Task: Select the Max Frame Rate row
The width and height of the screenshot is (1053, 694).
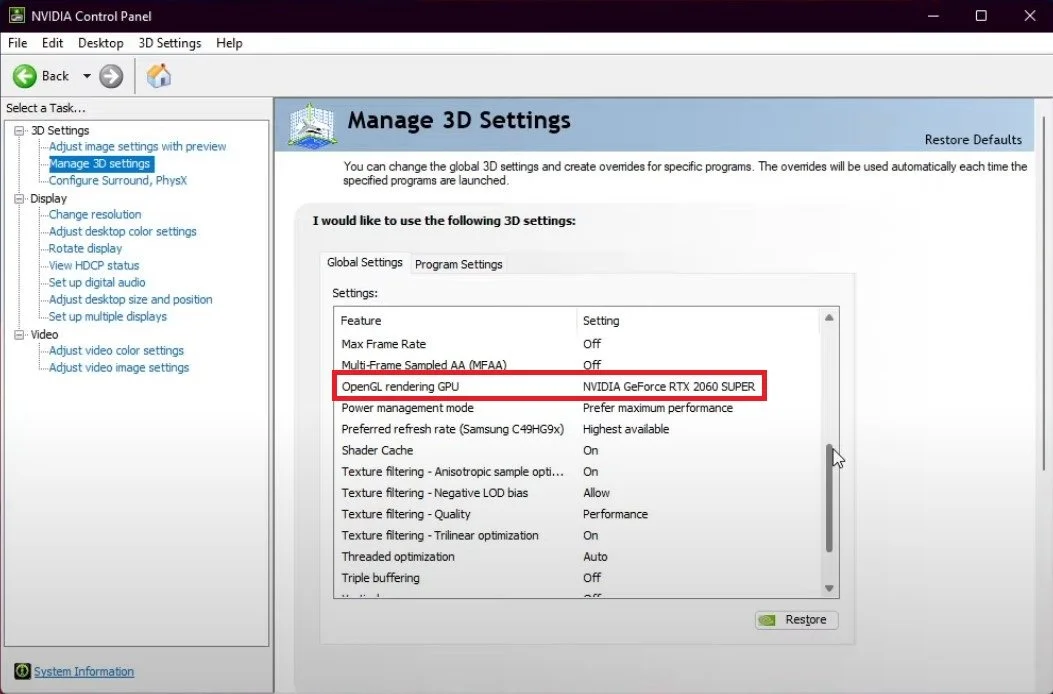Action: click(578, 344)
